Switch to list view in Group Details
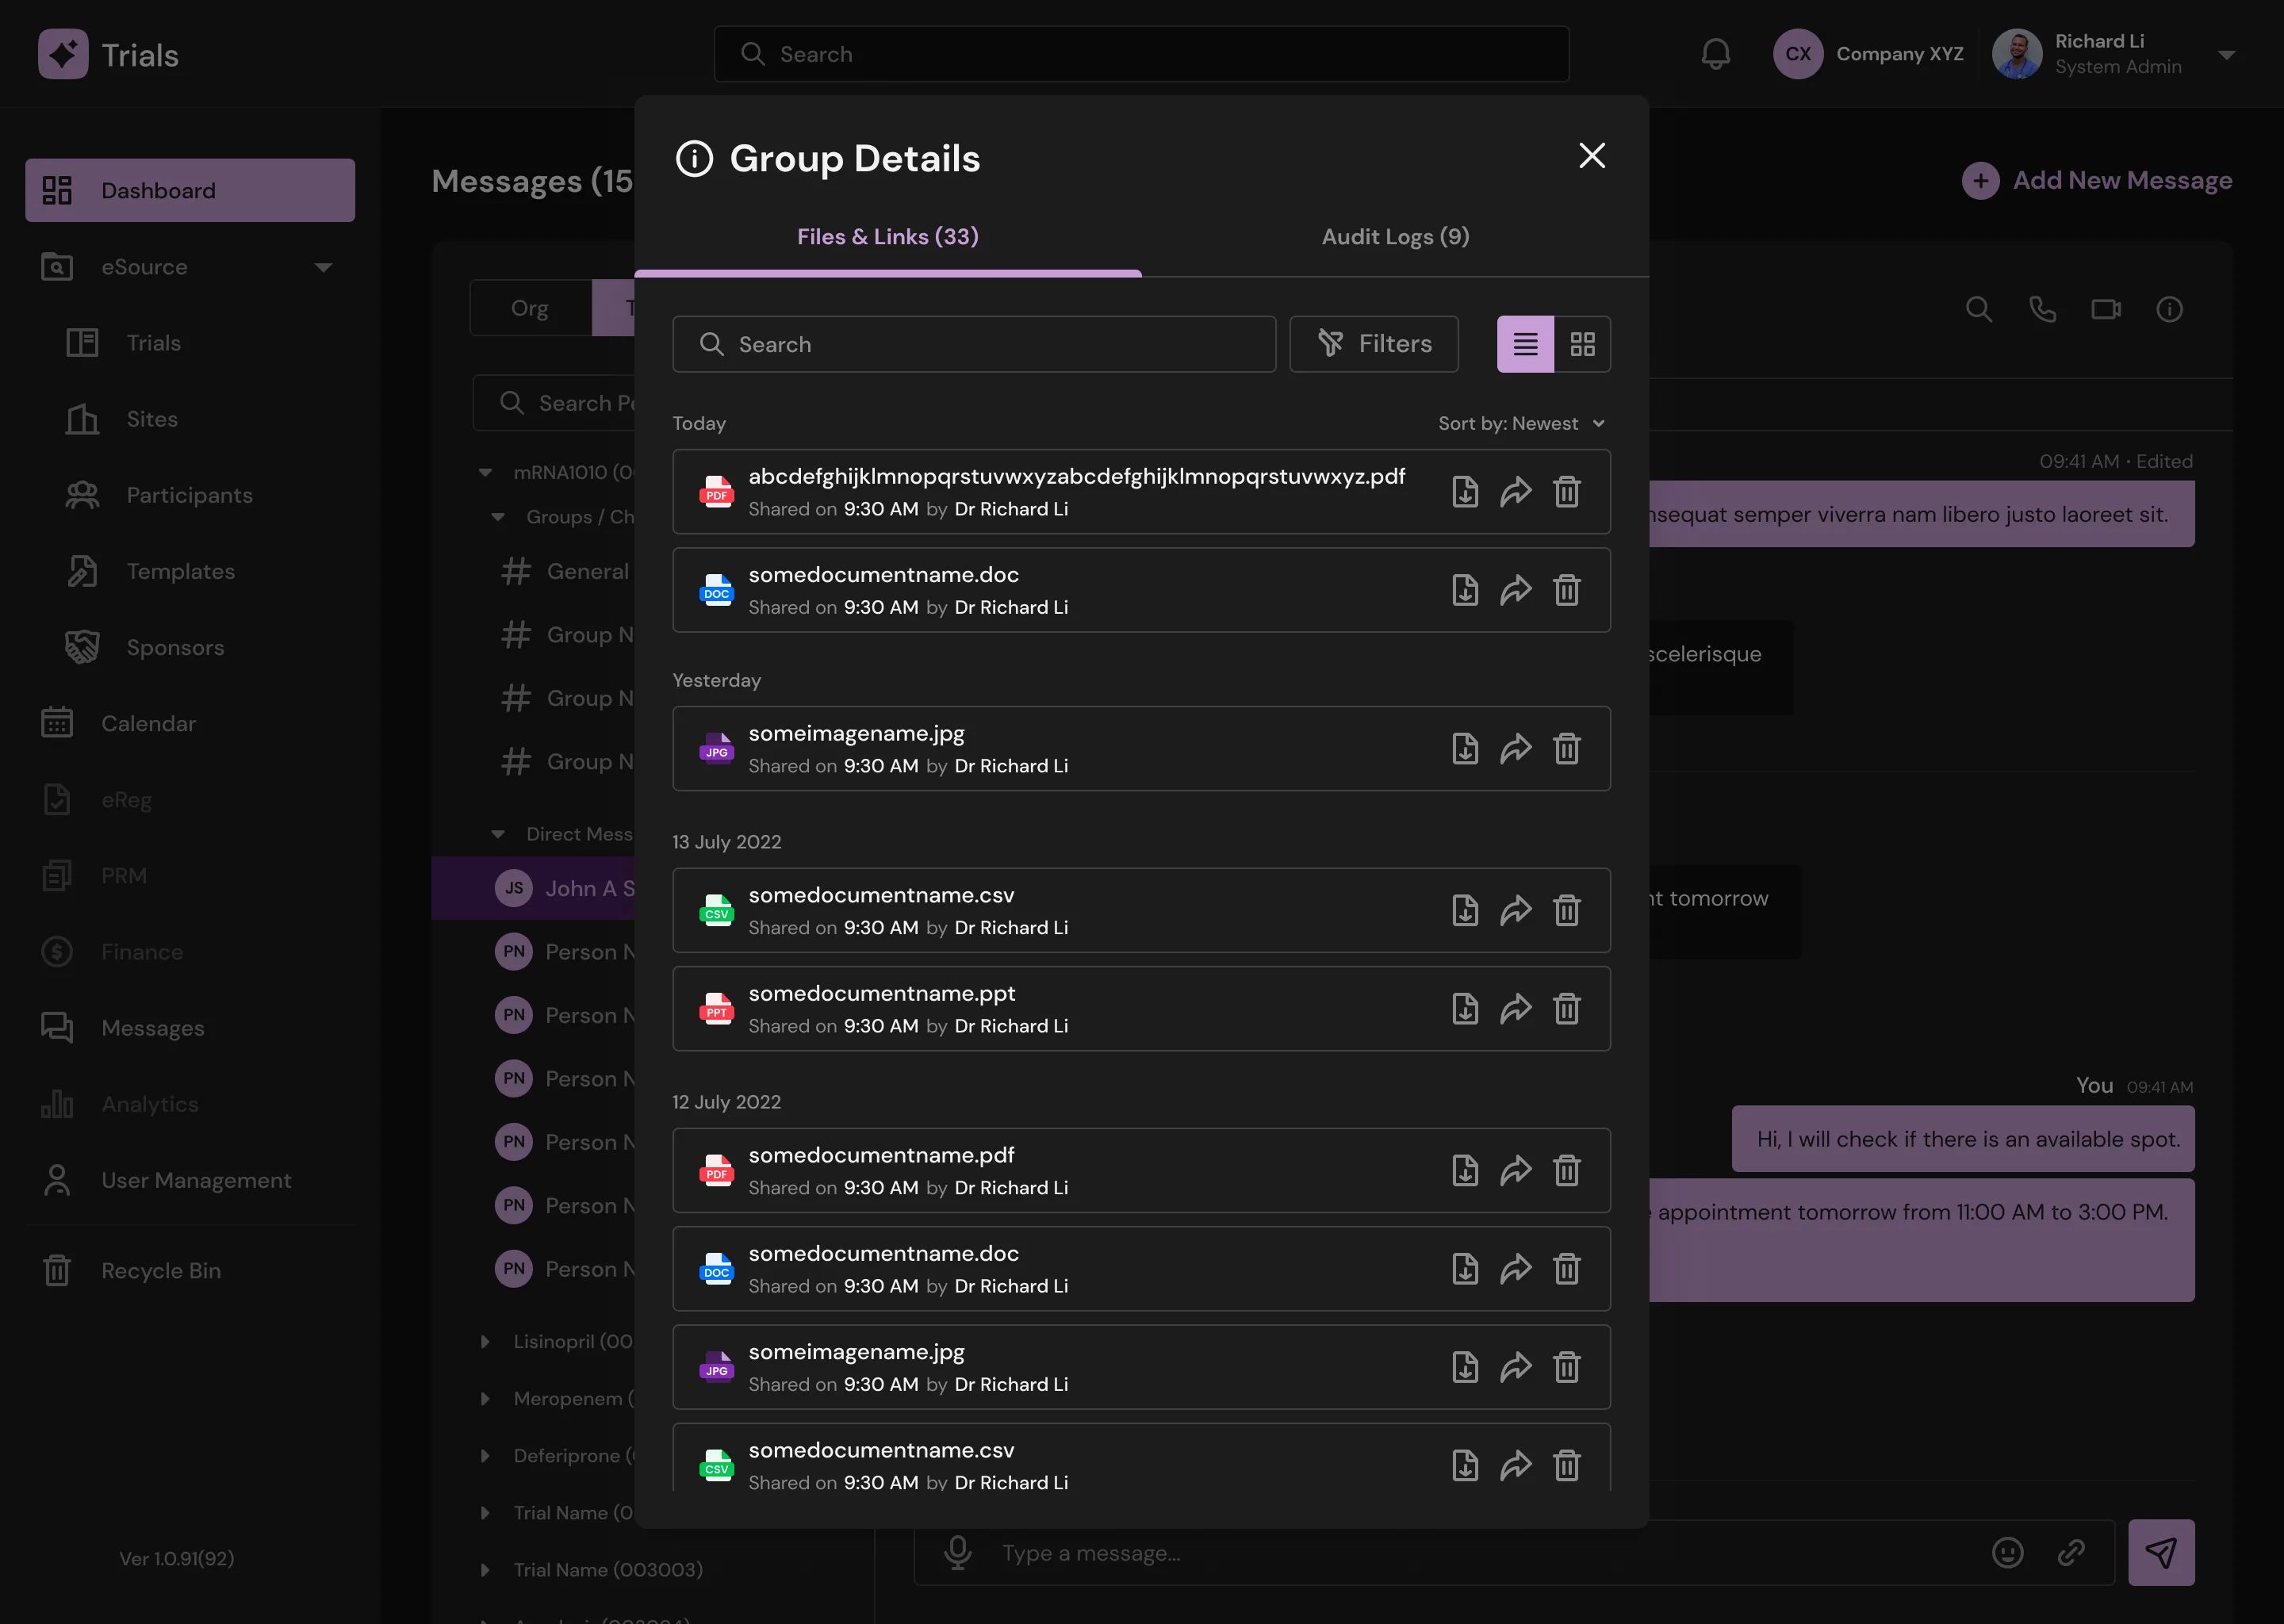This screenshot has height=1624, width=2284. [x=1525, y=345]
